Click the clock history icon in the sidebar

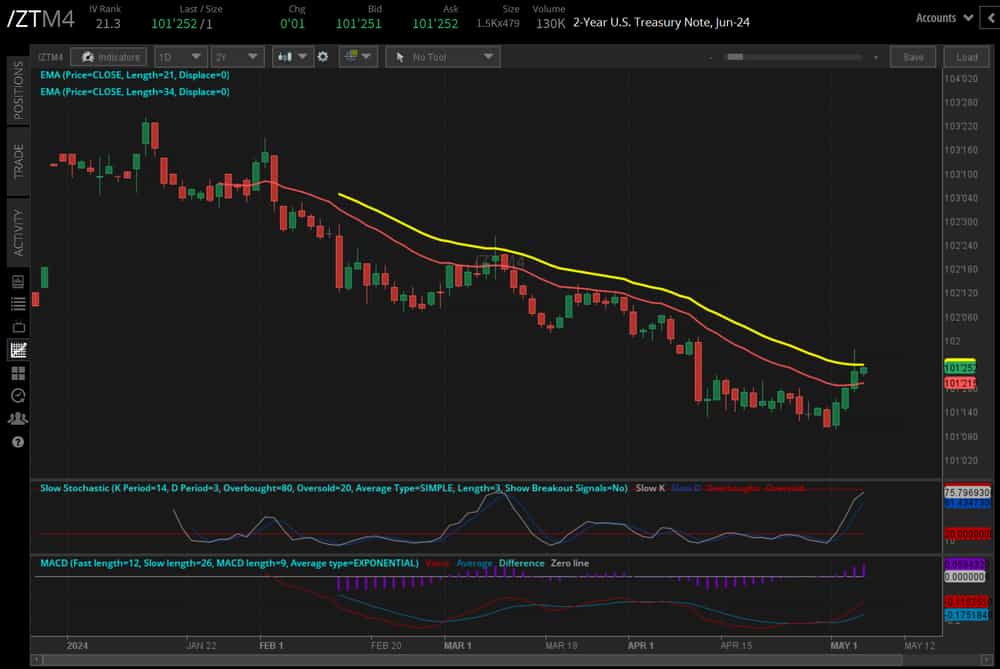17,395
